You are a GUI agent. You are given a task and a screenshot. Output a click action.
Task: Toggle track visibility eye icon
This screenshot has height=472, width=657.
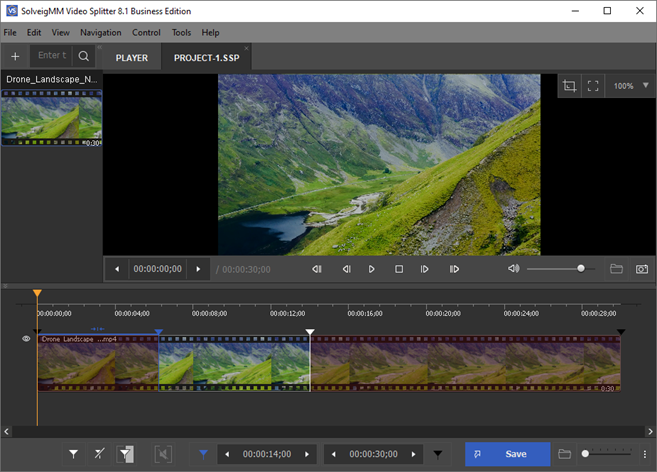pyautogui.click(x=26, y=339)
